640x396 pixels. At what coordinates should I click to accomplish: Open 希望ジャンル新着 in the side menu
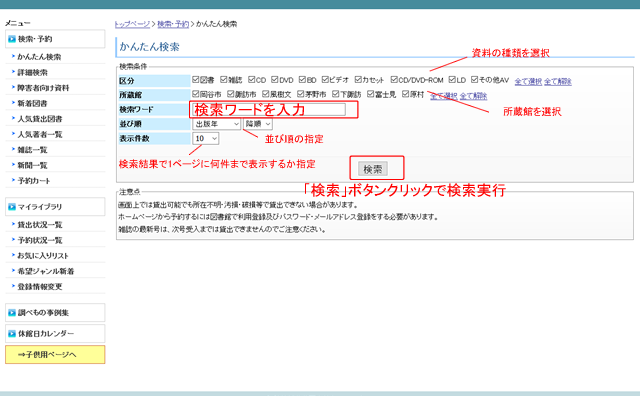click(x=46, y=271)
